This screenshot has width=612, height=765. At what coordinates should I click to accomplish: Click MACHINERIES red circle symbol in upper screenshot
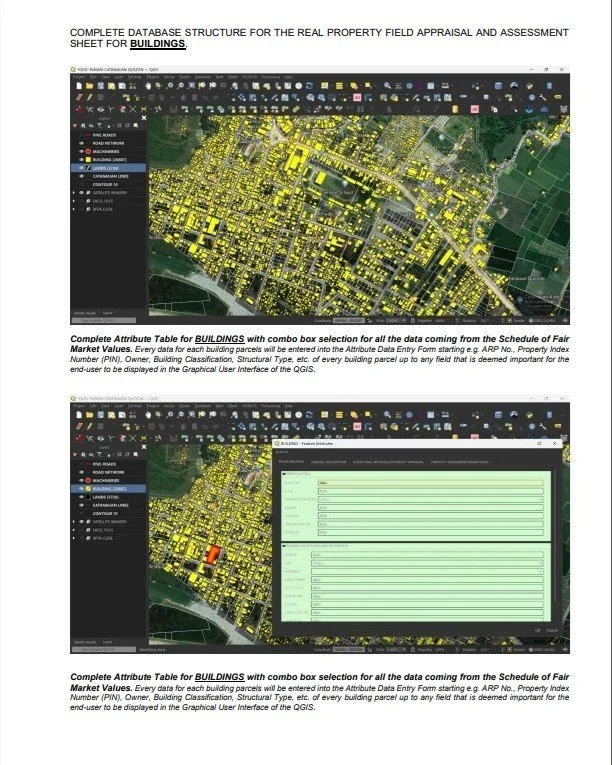[88, 152]
